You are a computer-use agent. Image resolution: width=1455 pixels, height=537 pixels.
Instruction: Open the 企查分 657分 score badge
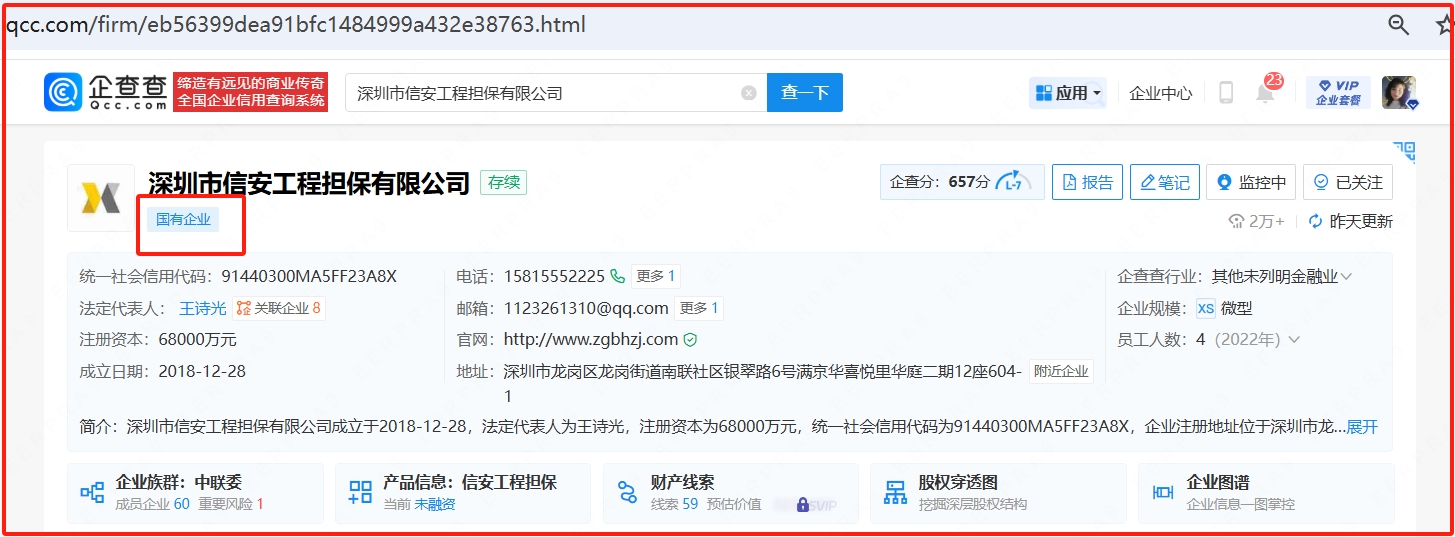[x=962, y=182]
